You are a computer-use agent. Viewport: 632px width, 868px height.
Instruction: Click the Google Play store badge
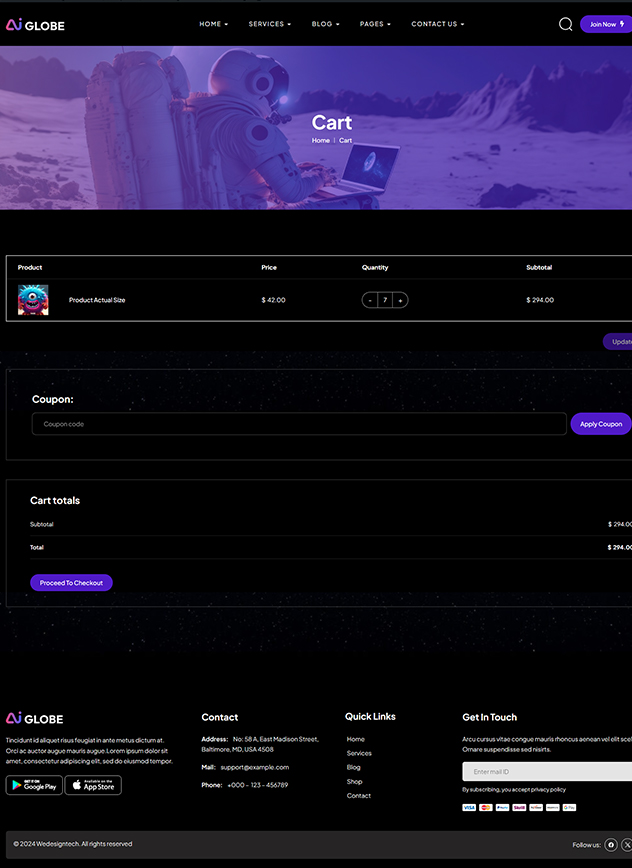tap(34, 785)
